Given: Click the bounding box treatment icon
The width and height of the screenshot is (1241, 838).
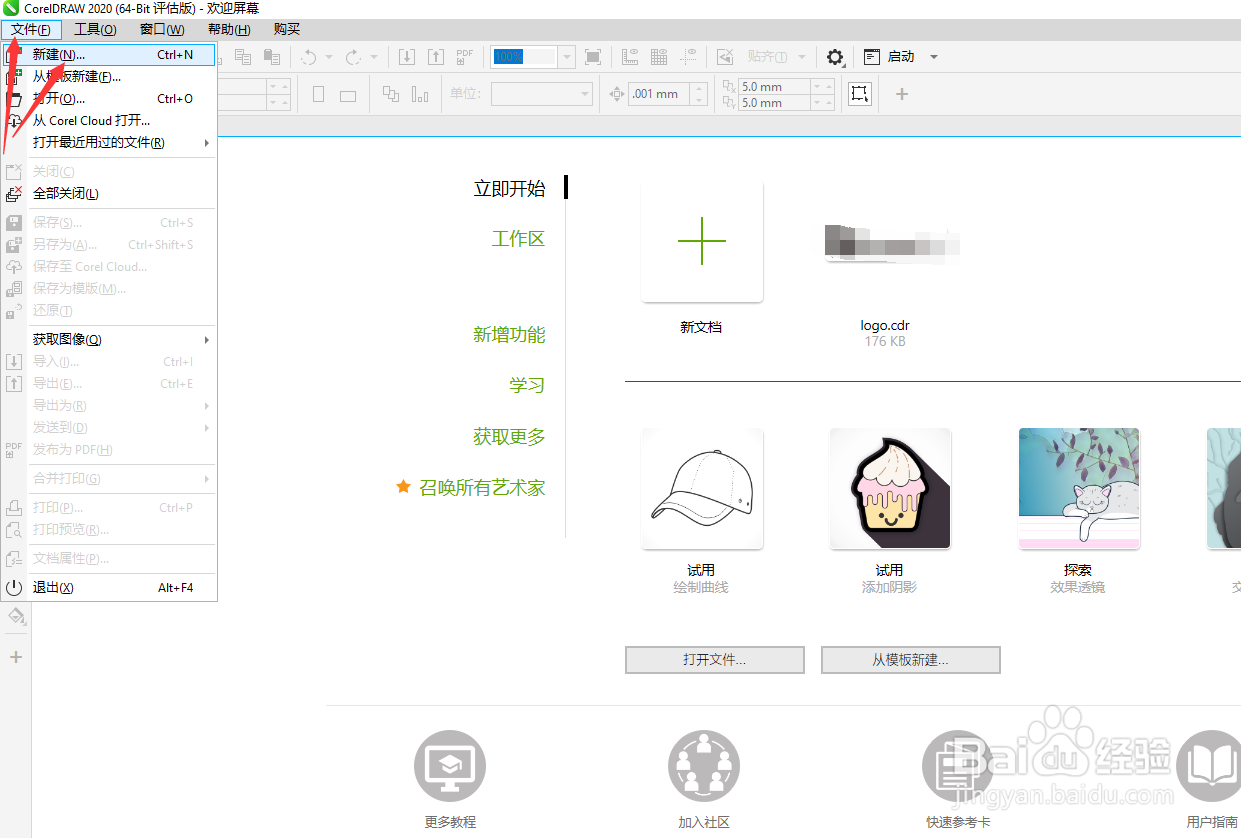Looking at the screenshot, I should tap(859, 94).
